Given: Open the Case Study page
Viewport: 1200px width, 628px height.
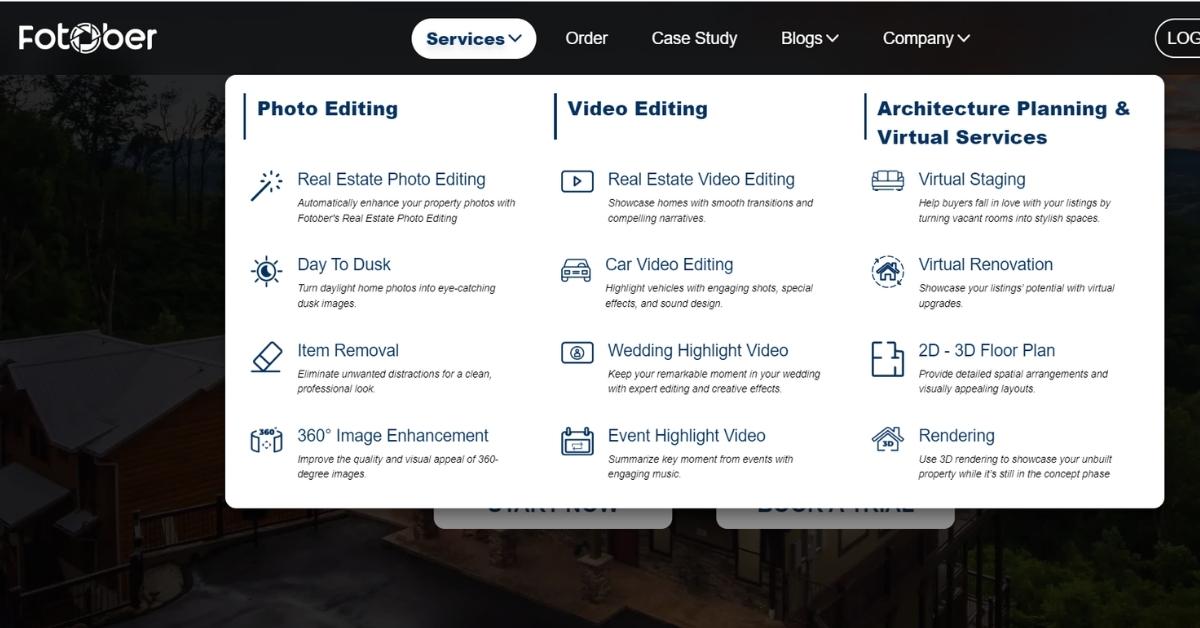Looking at the screenshot, I should [x=694, y=38].
